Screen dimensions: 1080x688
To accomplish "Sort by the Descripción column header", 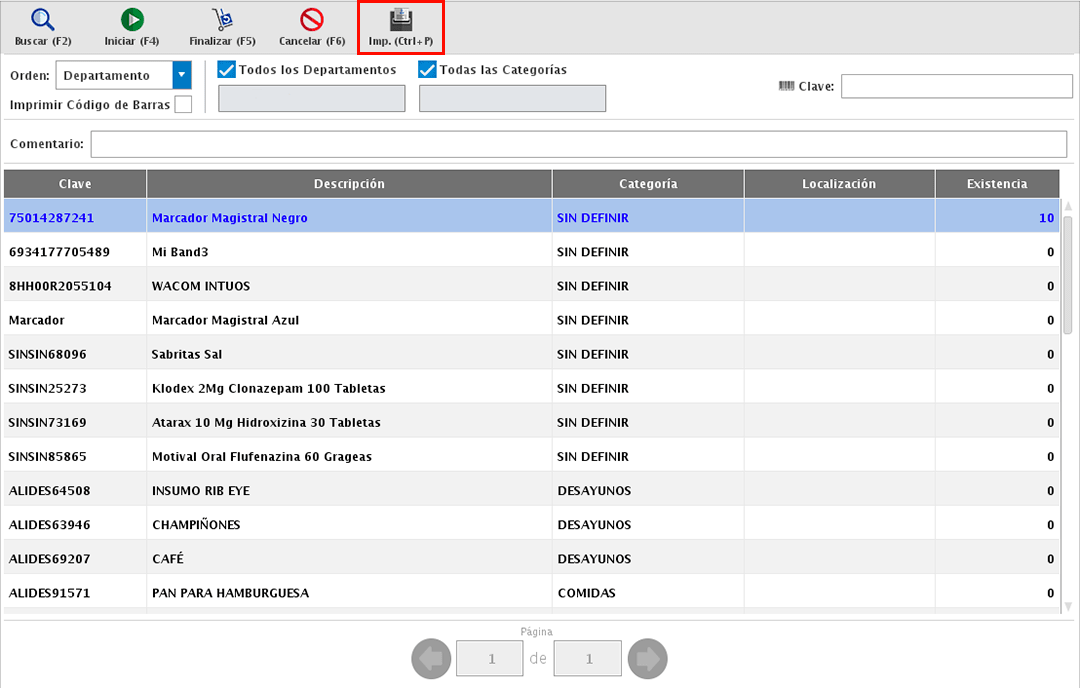I will click(x=349, y=184).
